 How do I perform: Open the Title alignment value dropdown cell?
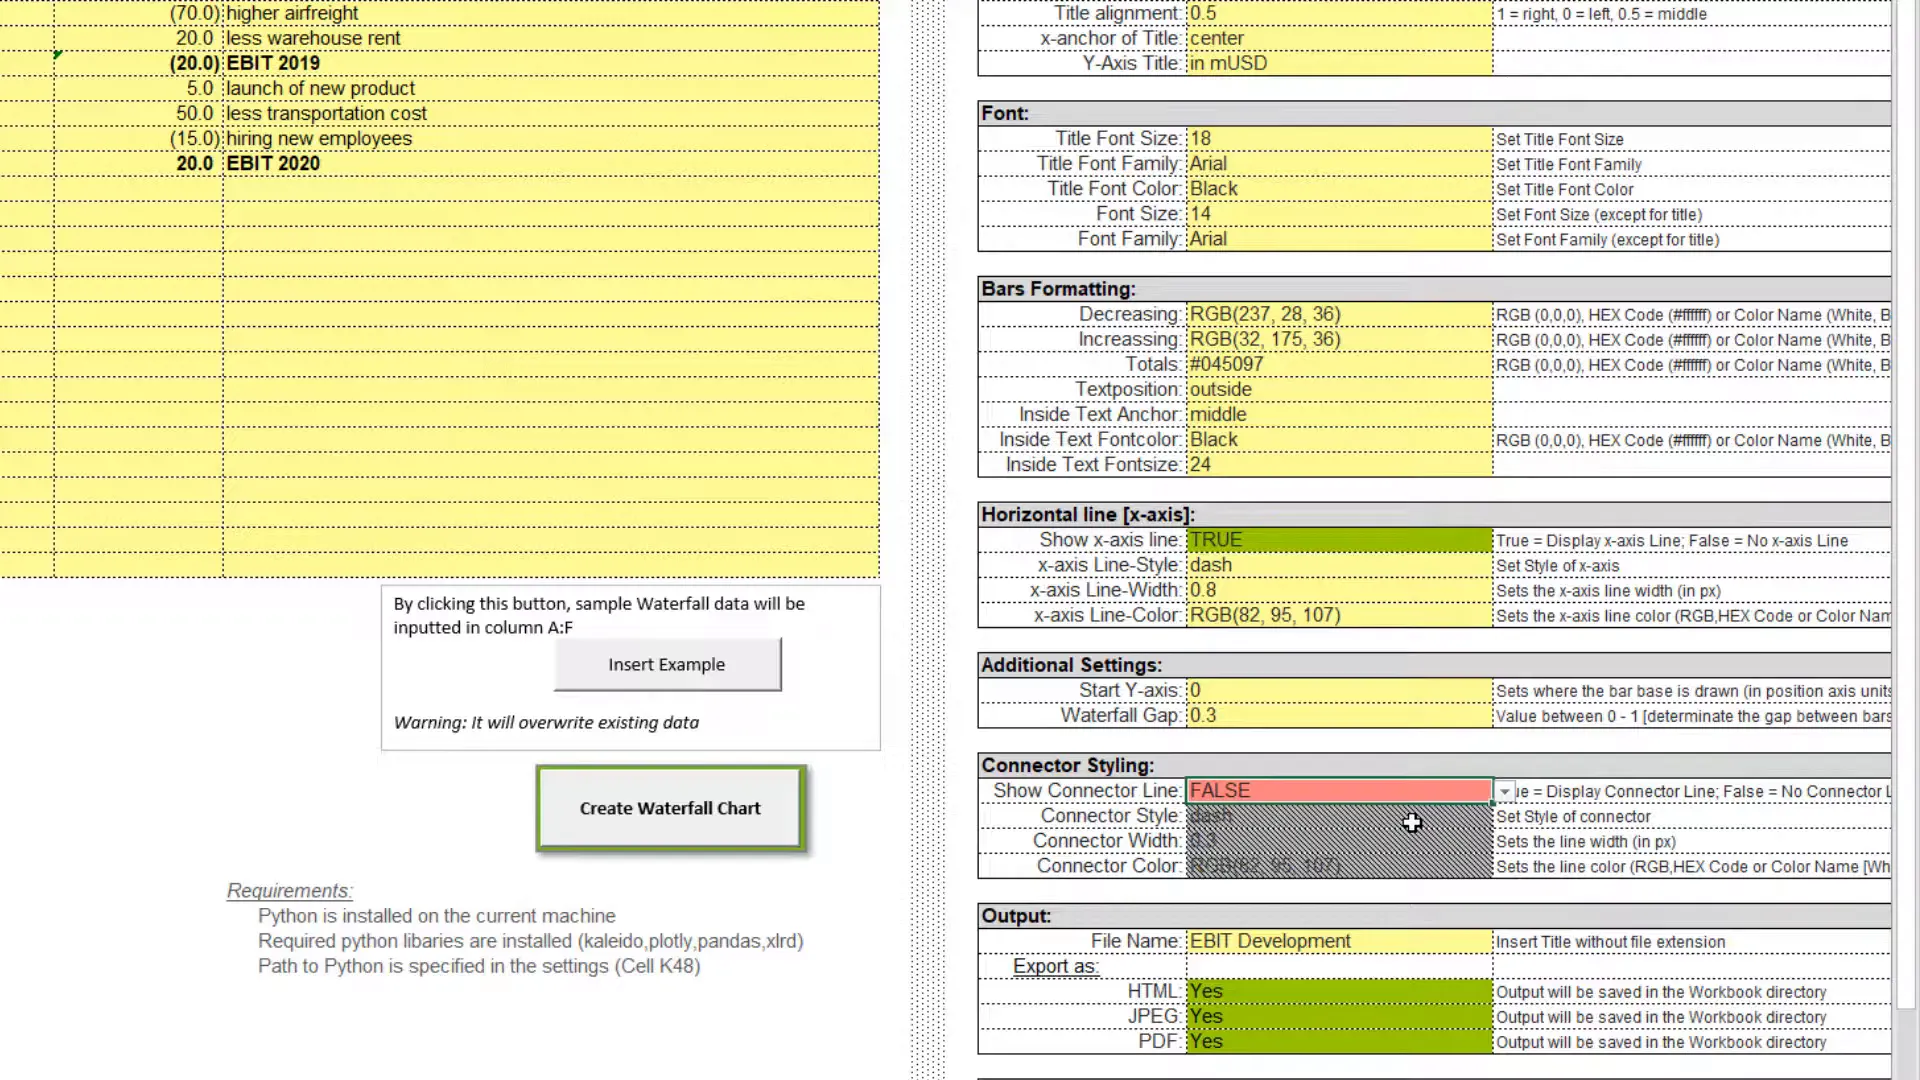point(1337,13)
